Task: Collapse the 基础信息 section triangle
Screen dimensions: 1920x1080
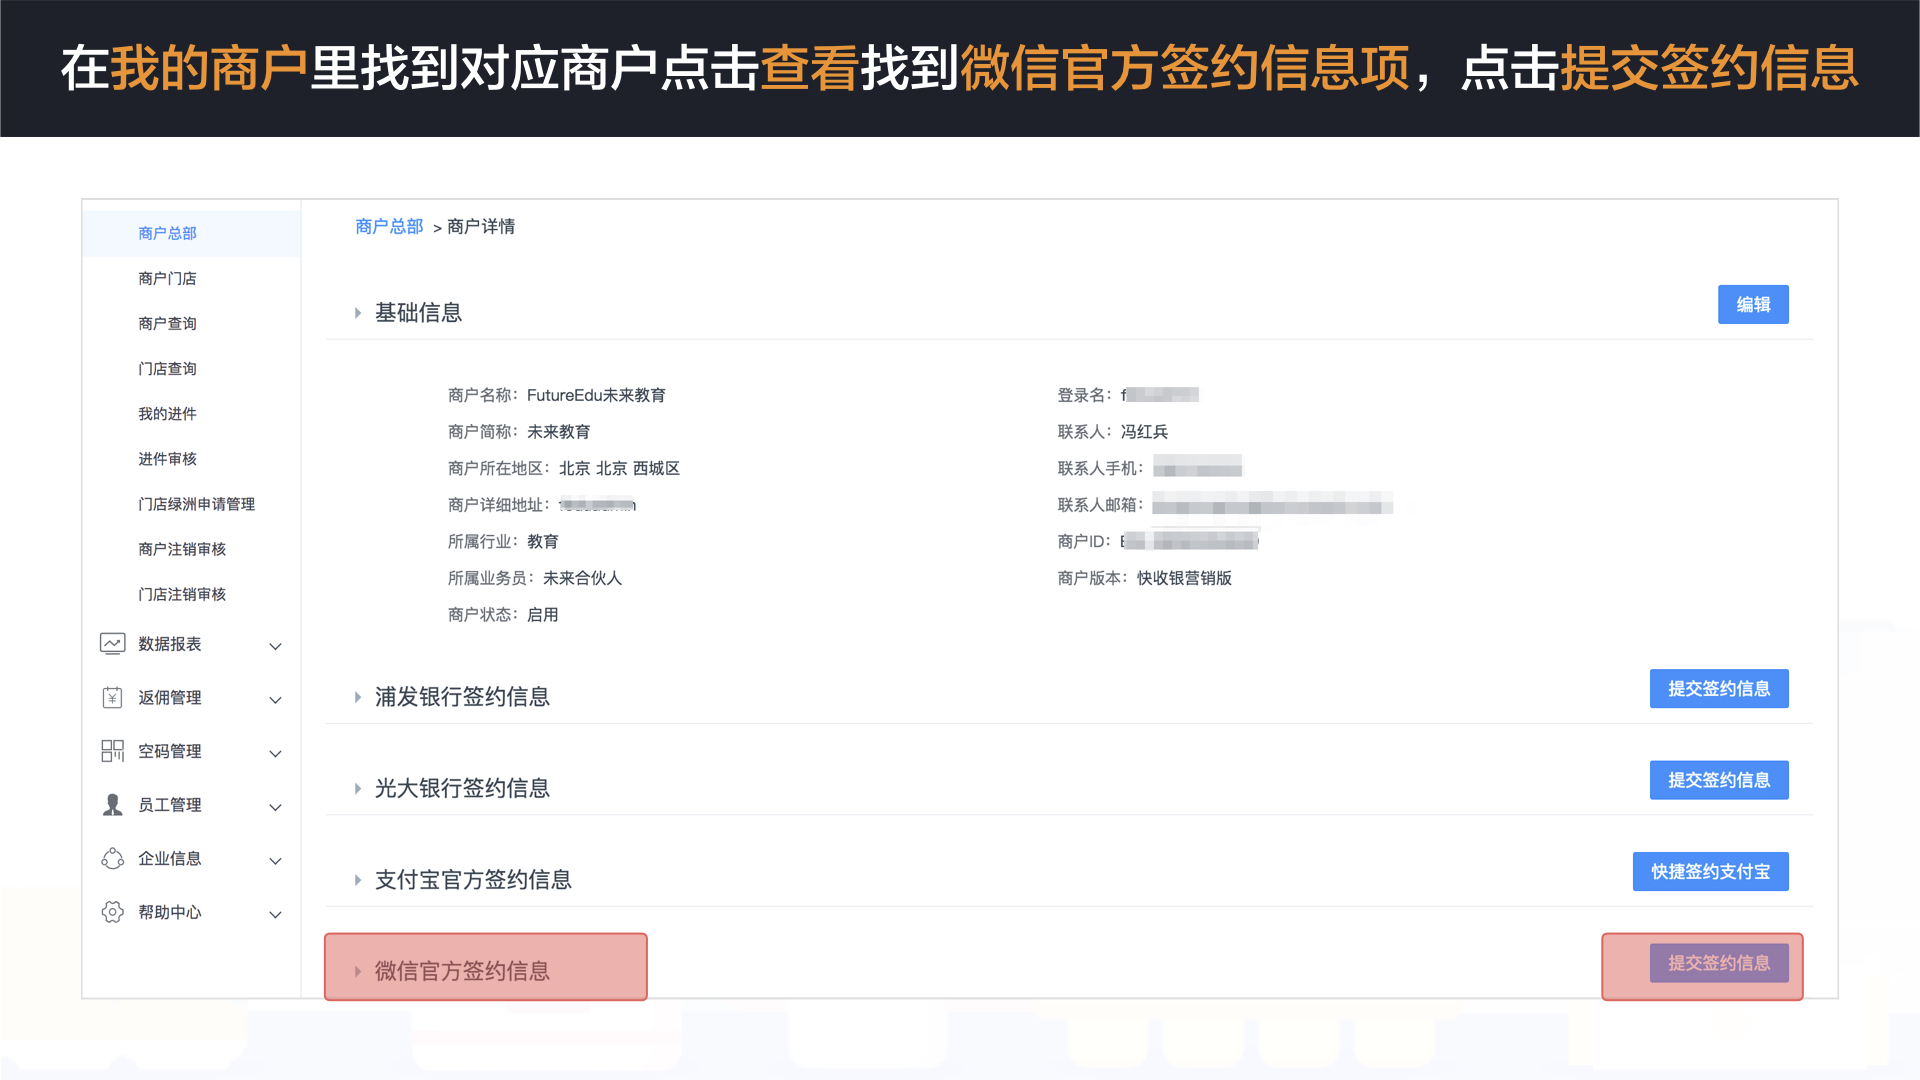Action: 357,313
